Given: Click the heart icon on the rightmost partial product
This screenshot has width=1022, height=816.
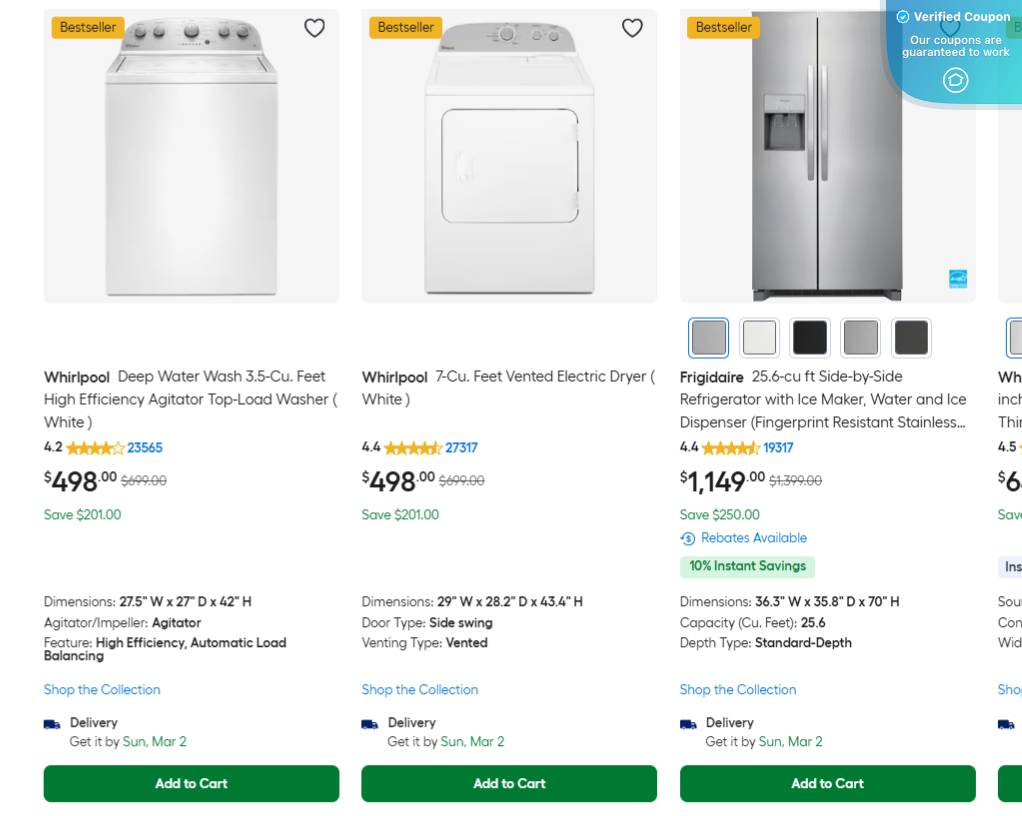Looking at the screenshot, I should tap(950, 28).
